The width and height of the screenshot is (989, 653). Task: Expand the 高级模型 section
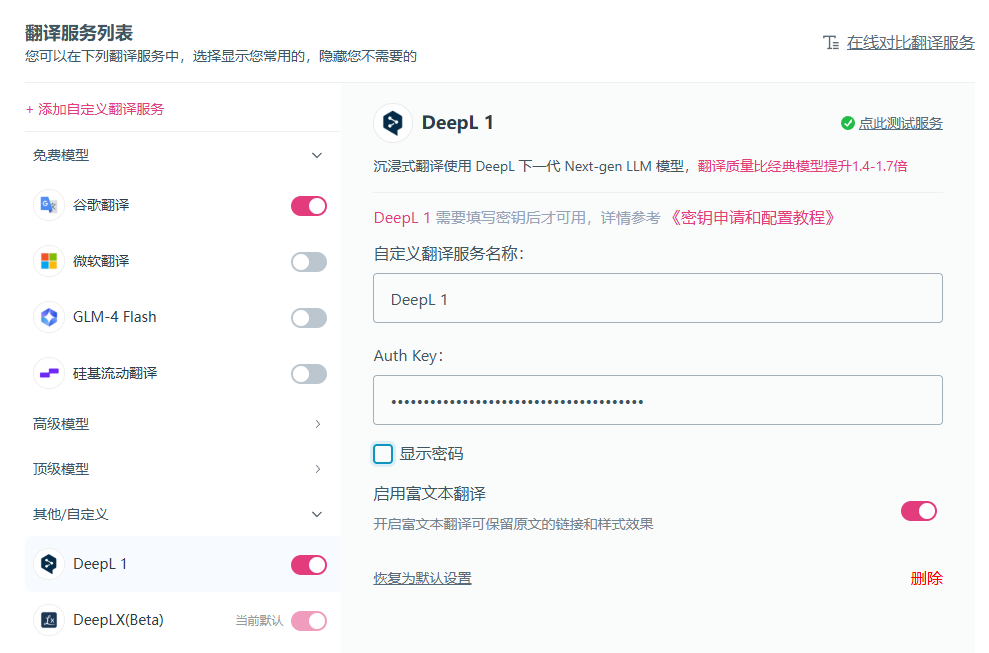coord(317,424)
